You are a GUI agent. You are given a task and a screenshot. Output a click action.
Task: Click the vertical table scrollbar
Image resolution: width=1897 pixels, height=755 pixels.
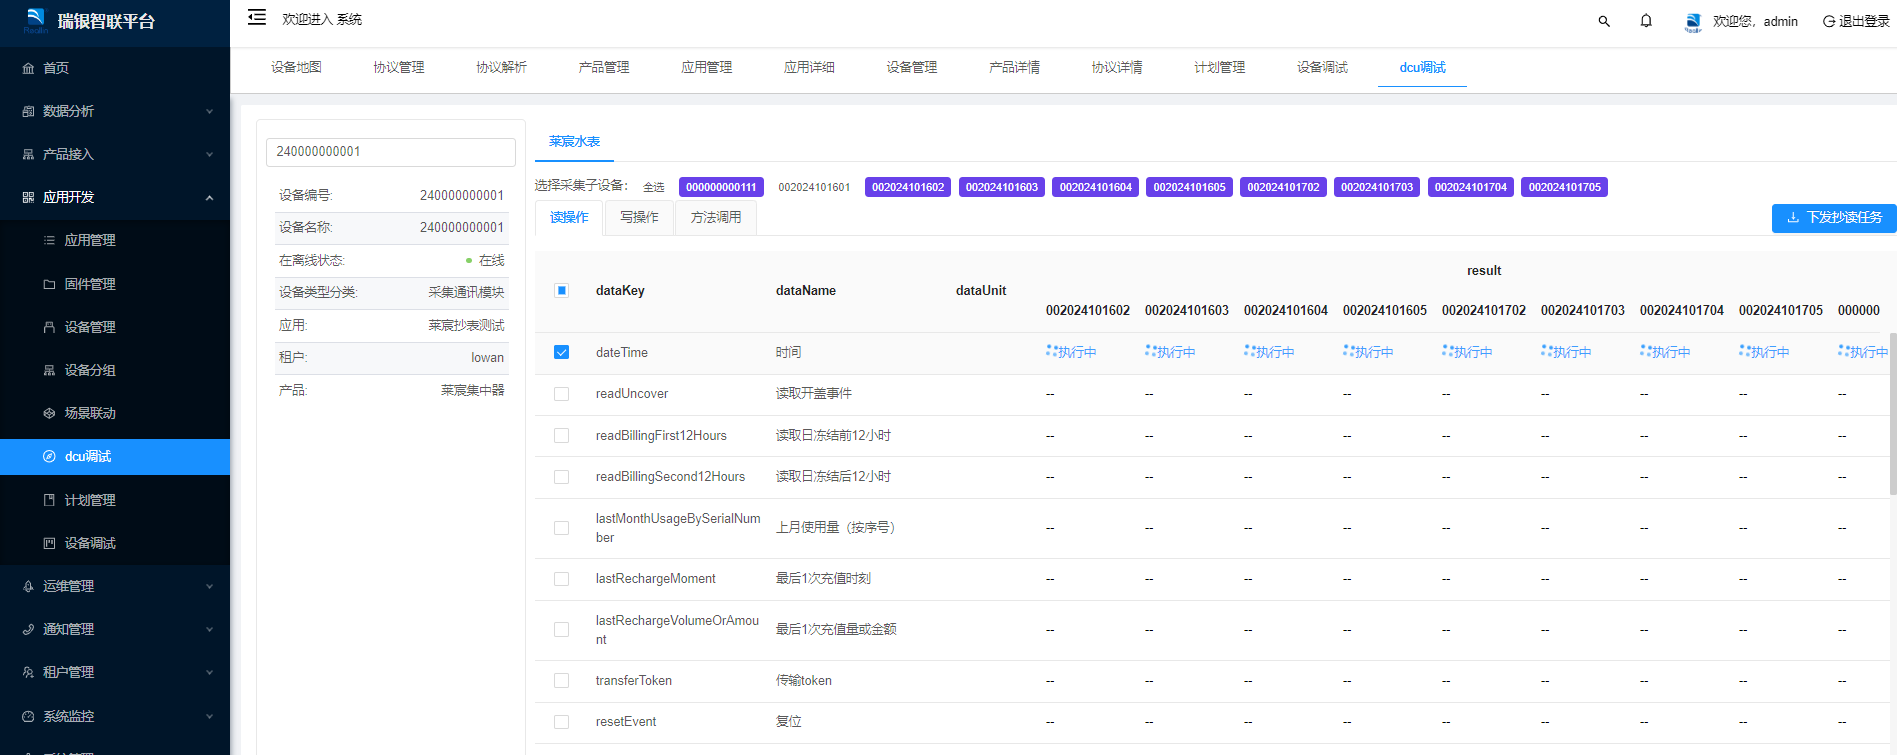1892,415
